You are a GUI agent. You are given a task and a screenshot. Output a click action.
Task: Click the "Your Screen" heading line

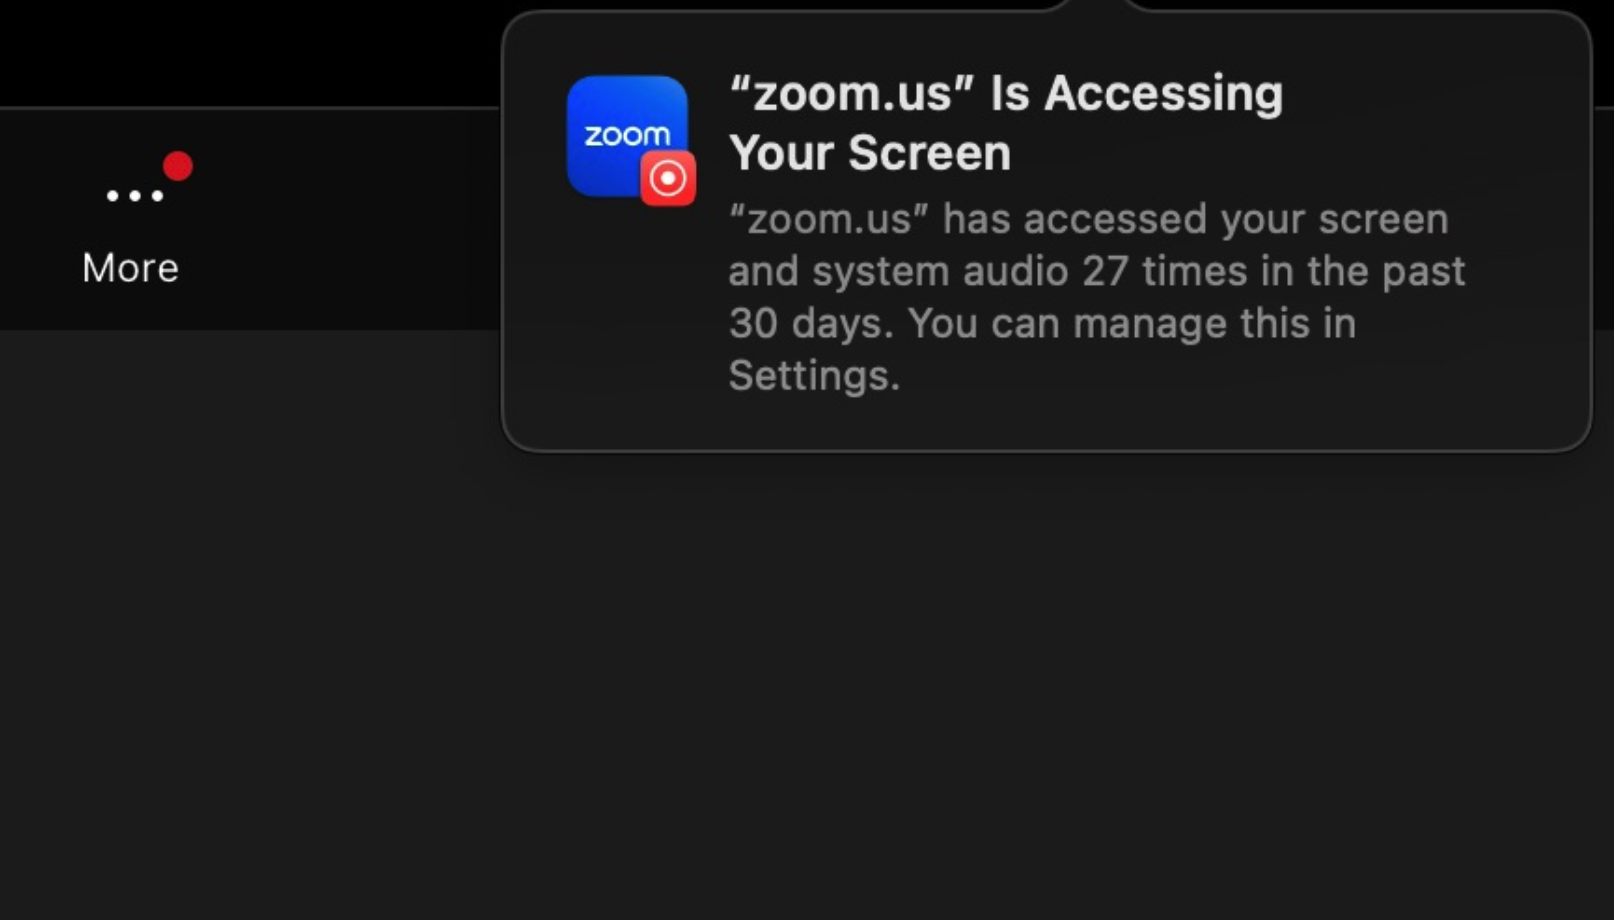pos(870,153)
